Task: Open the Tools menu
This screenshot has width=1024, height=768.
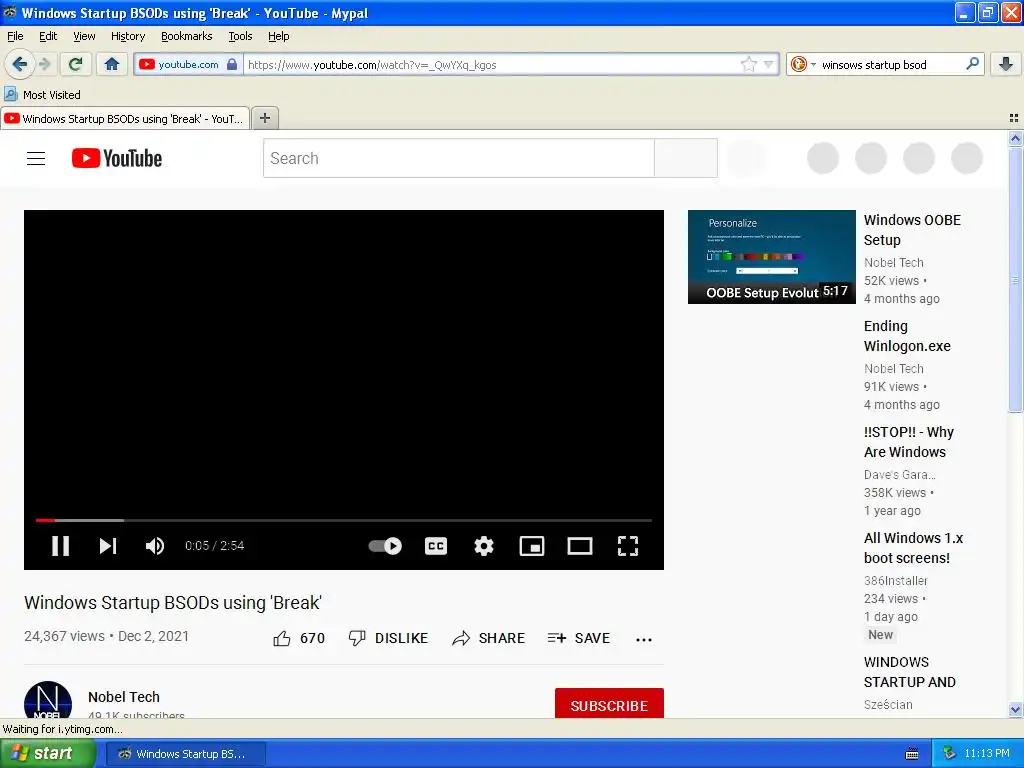Action: click(240, 36)
